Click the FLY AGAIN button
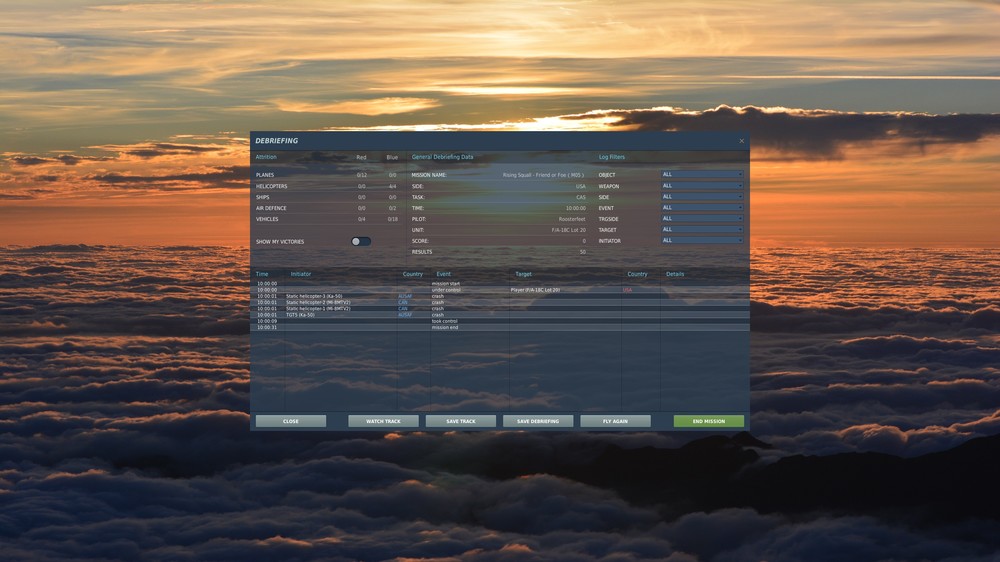Viewport: 1000px width, 562px height. click(615, 421)
